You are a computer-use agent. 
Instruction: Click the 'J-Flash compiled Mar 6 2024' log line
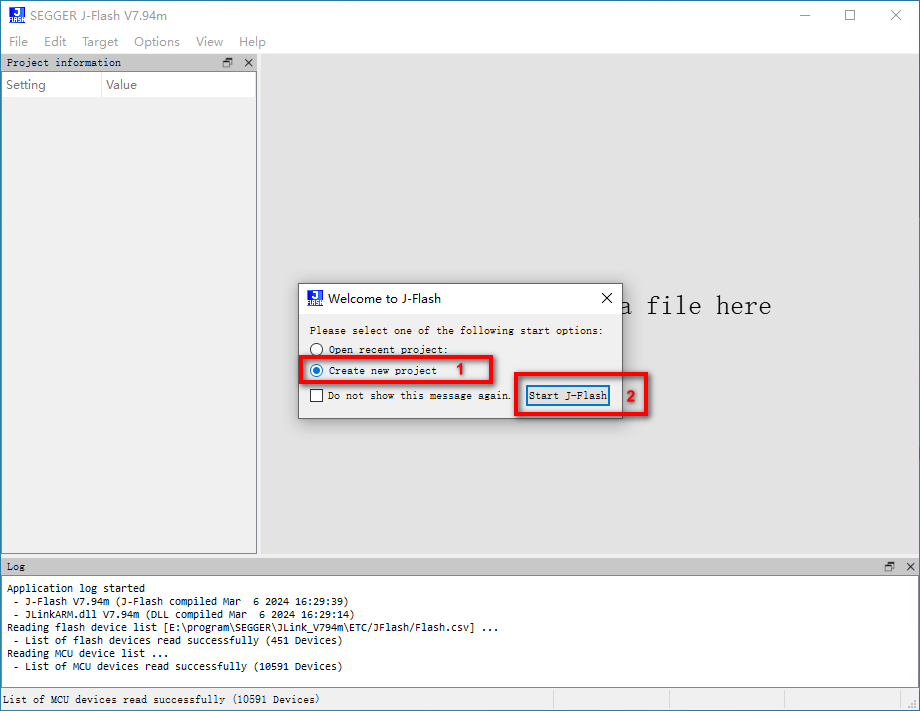coord(181,602)
